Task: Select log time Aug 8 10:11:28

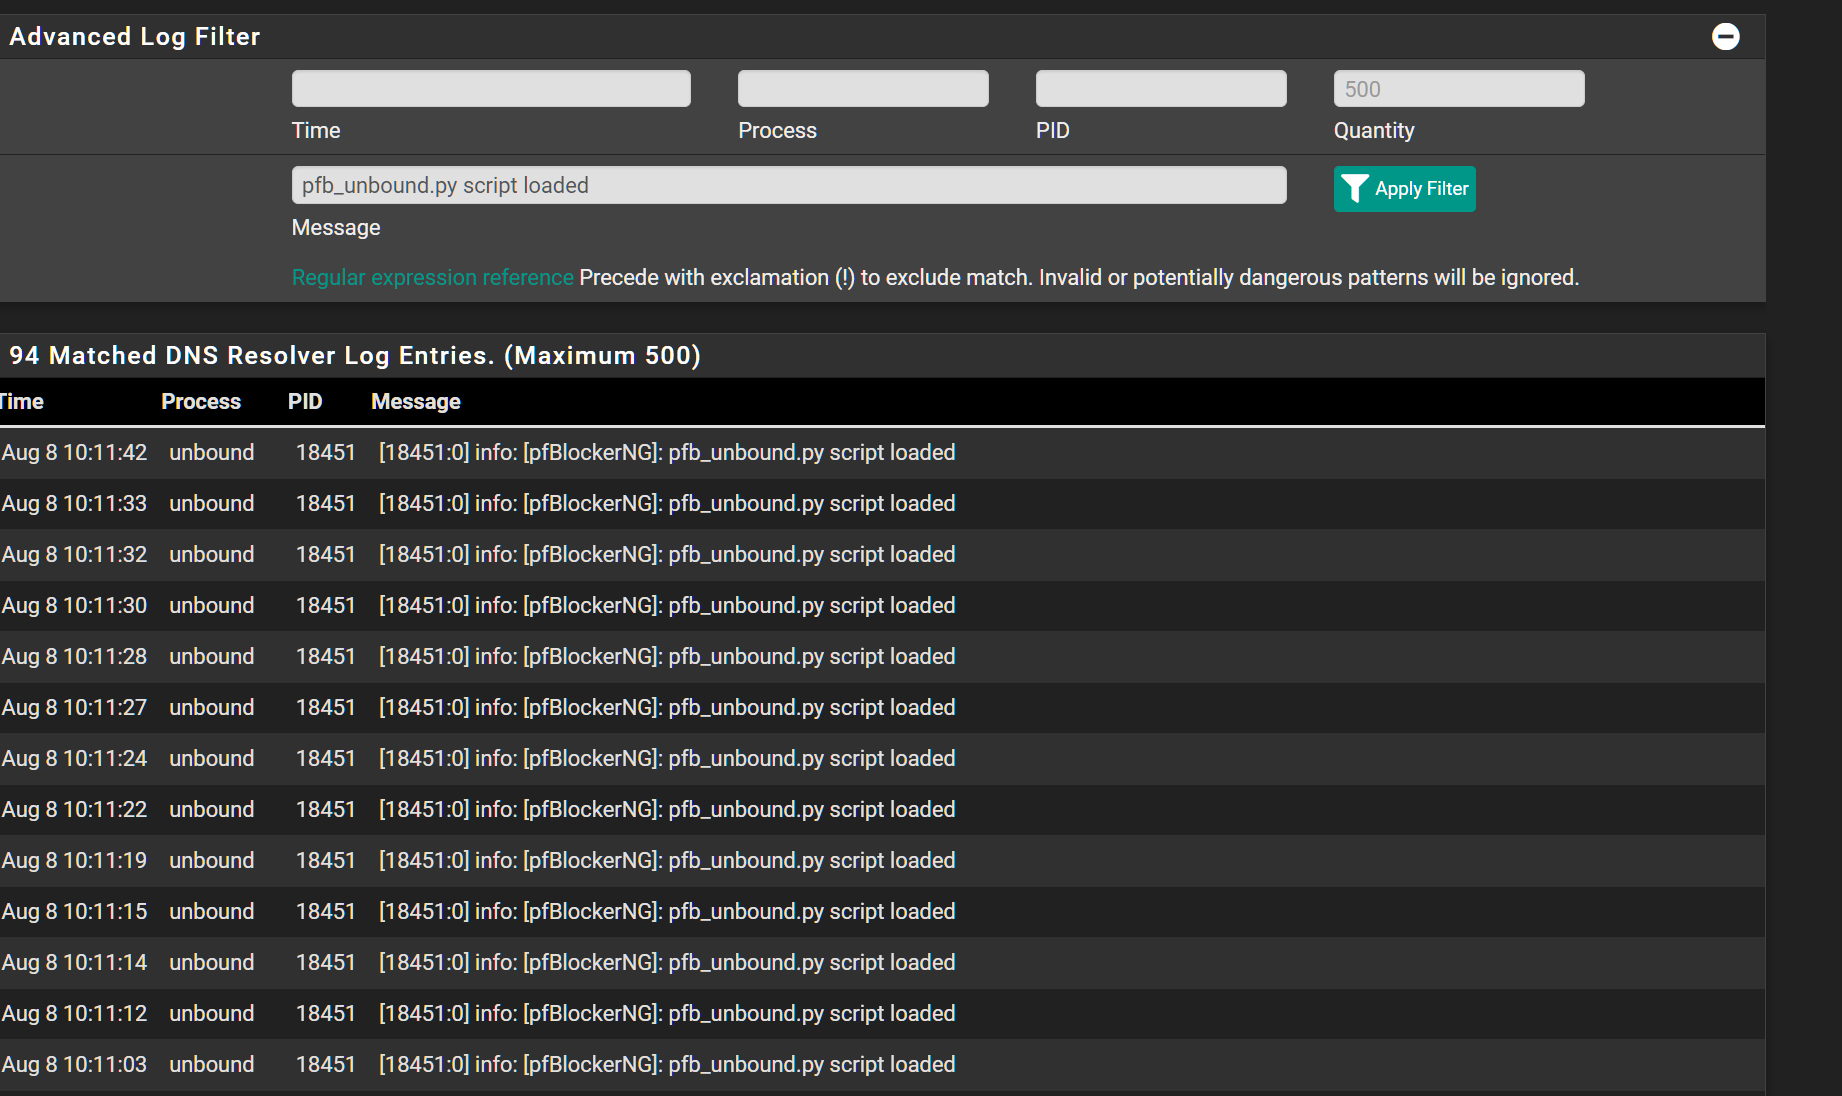Action: (74, 657)
